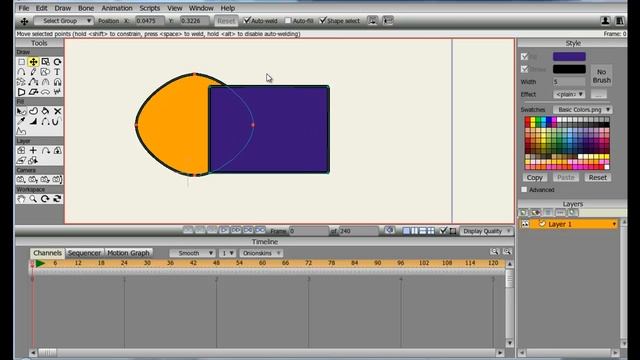Open the interval 1 dropdown in Timeline
Viewport: 640px width, 360px height.
pyautogui.click(x=227, y=253)
